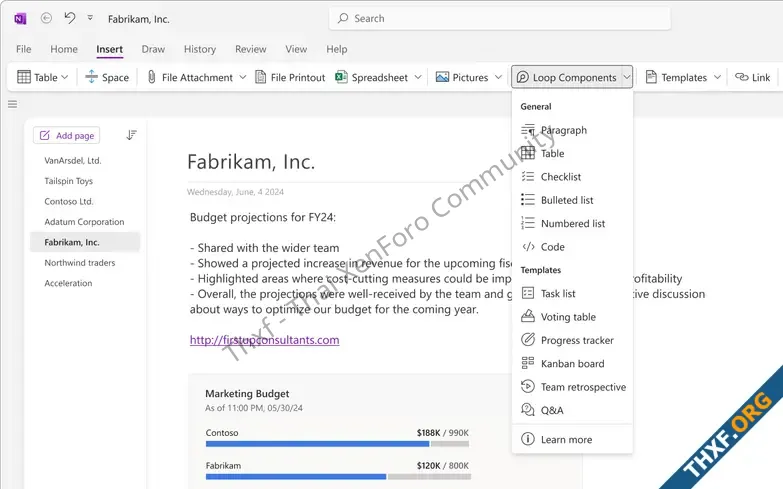
Task: Open the File menu
Action: [23, 49]
